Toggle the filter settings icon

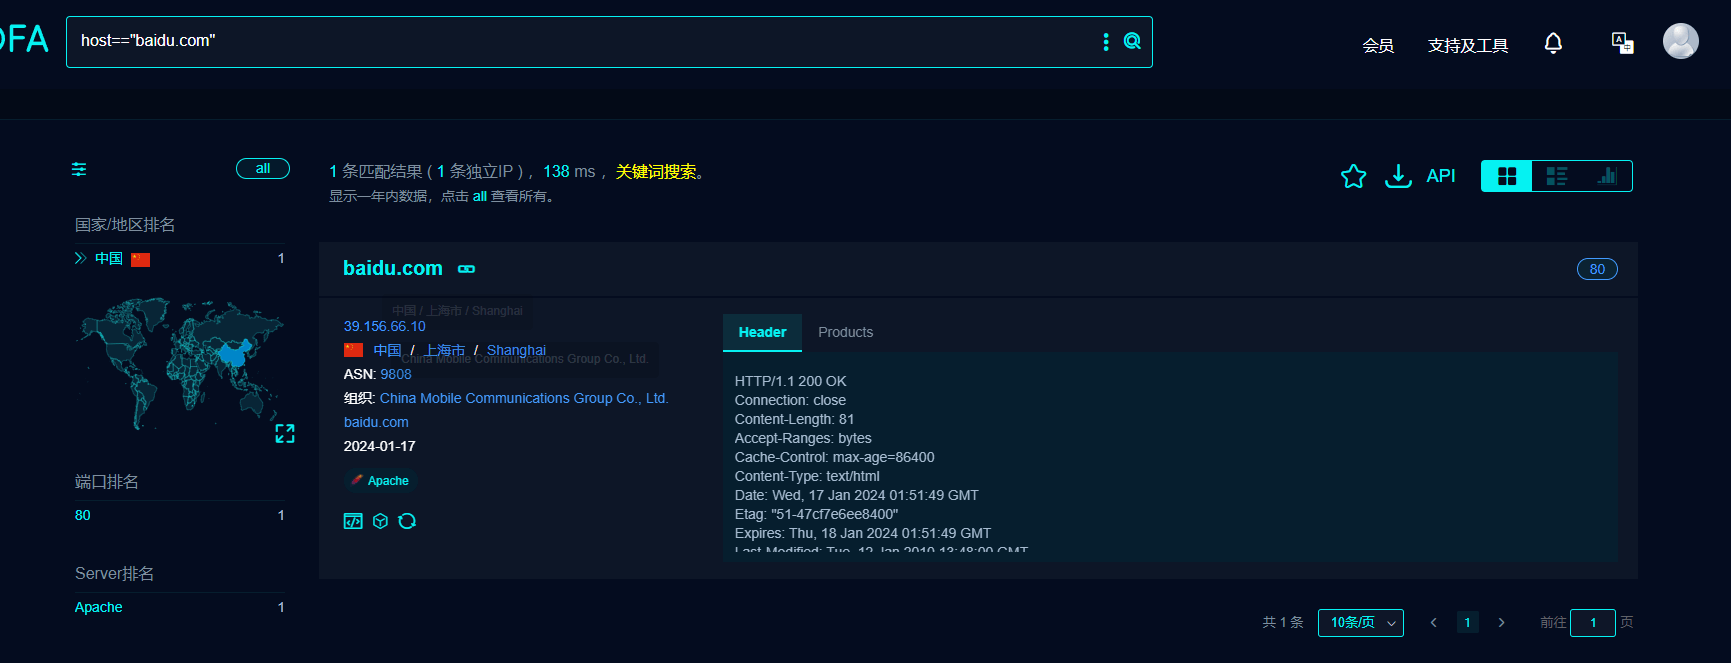point(79,169)
